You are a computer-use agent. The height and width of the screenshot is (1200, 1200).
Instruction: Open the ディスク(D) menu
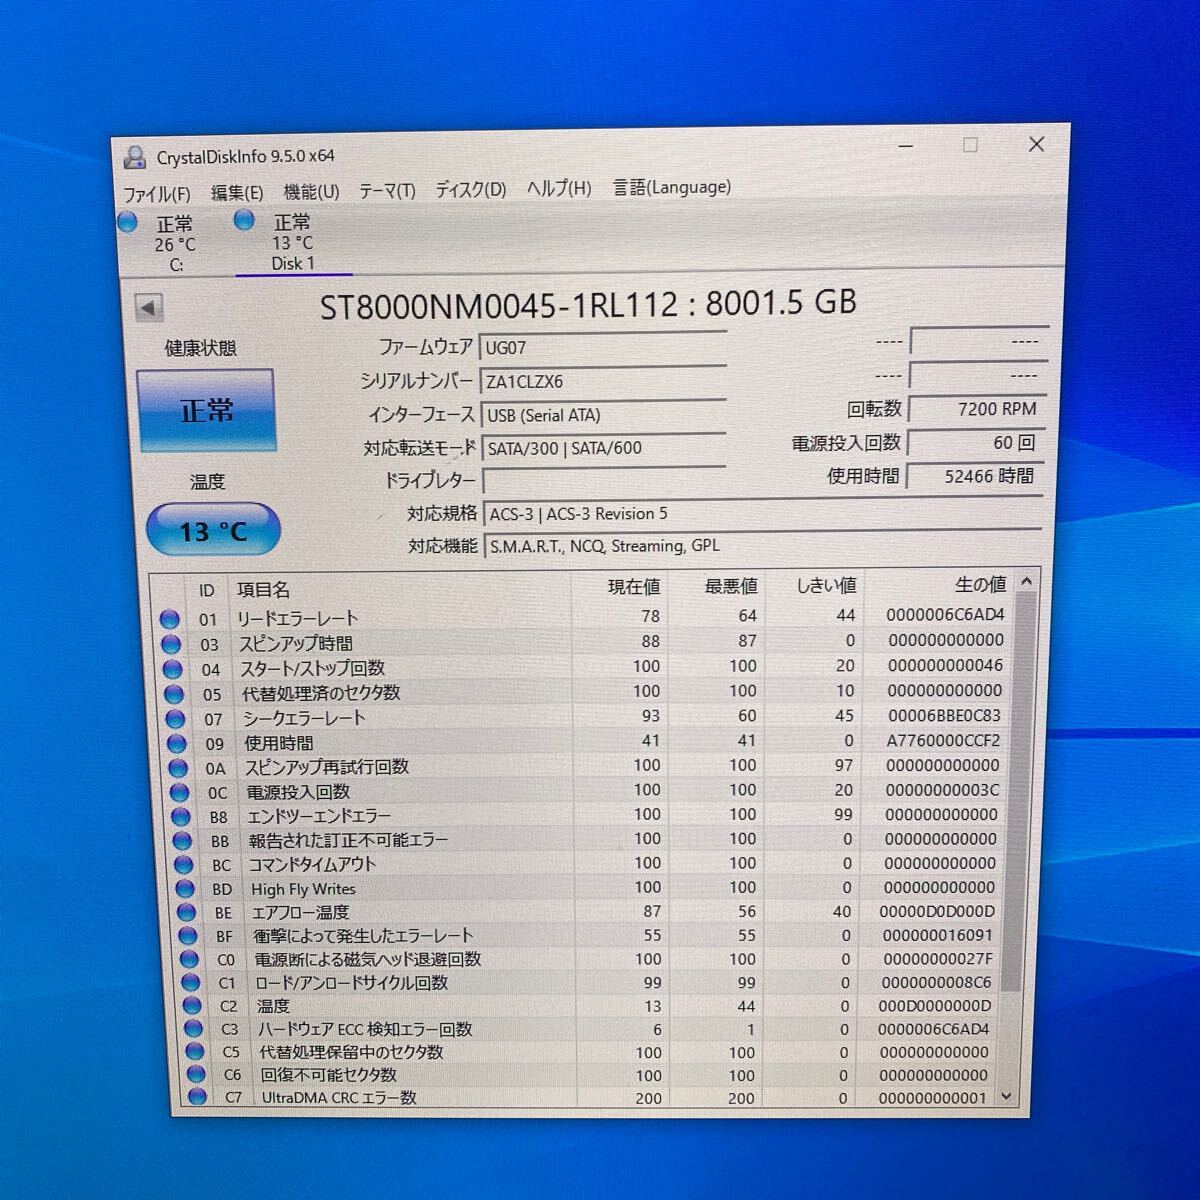470,189
